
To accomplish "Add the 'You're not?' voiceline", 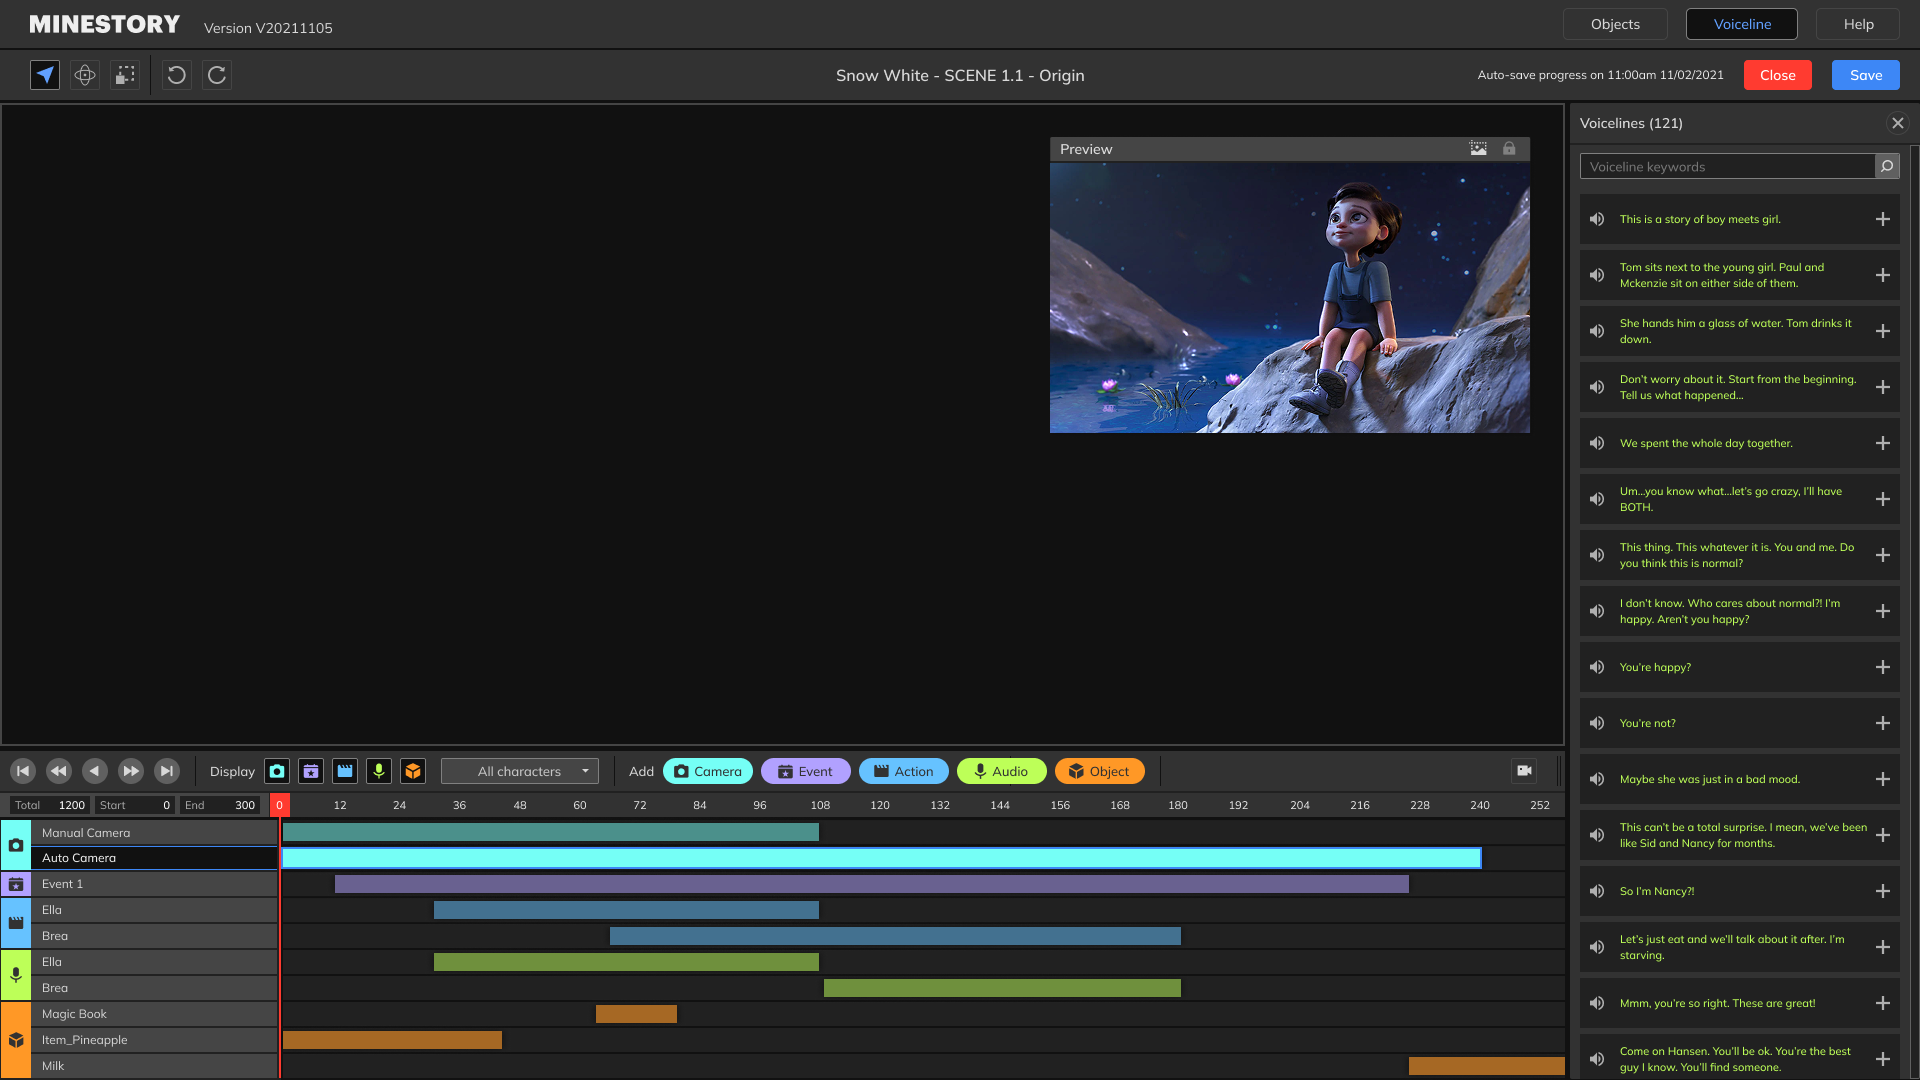I will pyautogui.click(x=1882, y=723).
